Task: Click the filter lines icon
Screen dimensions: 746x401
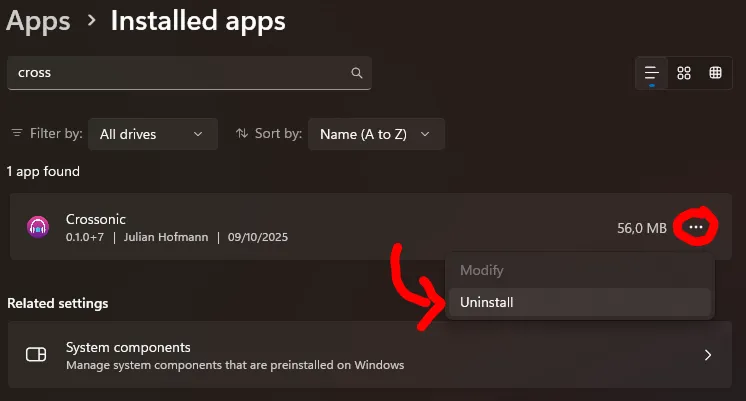Action: pyautogui.click(x=17, y=133)
